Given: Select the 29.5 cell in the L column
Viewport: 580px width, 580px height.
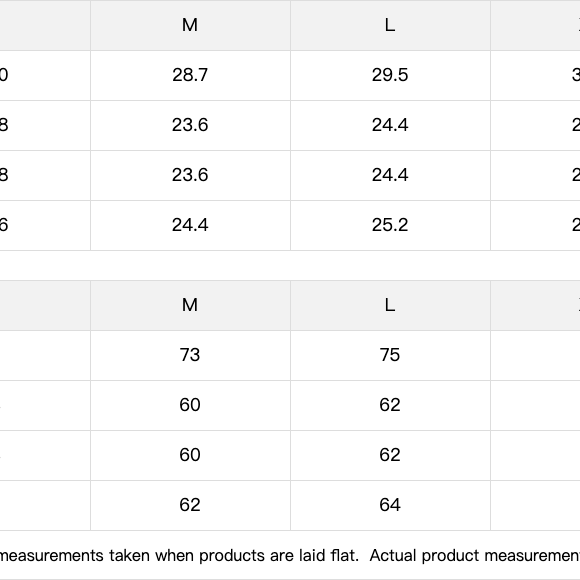Looking at the screenshot, I should click(x=390, y=75).
